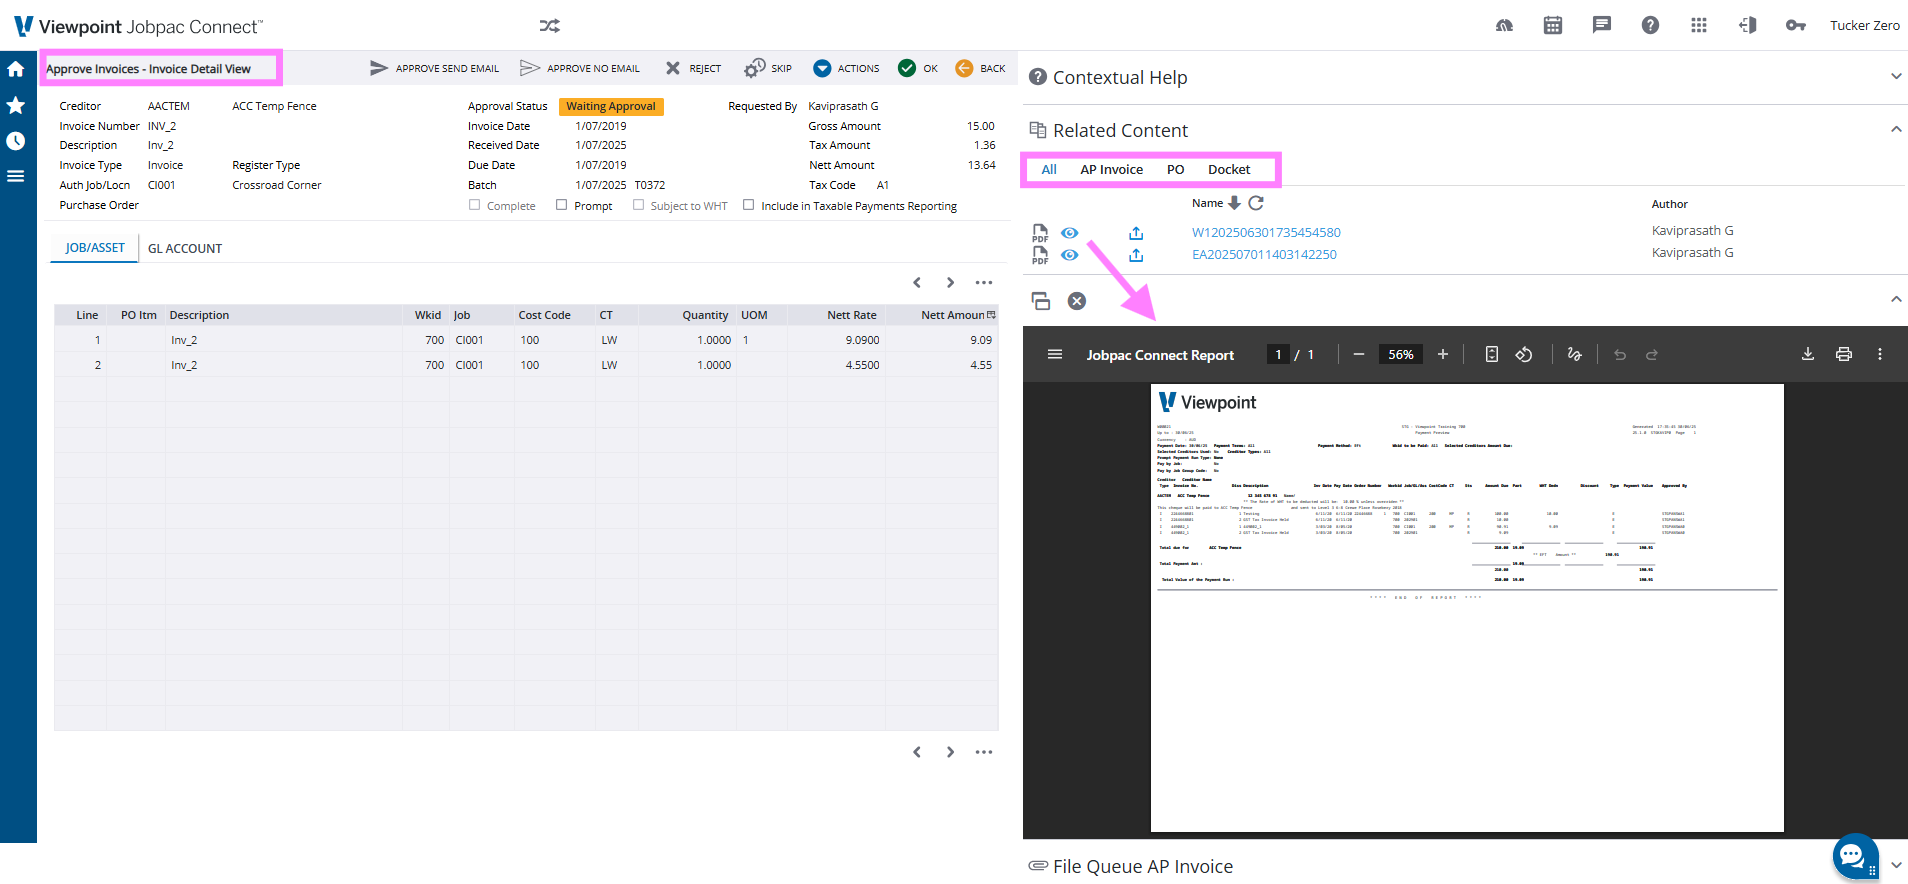Select the AP Invoice filter tab
The width and height of the screenshot is (1908, 884).
coord(1111,170)
